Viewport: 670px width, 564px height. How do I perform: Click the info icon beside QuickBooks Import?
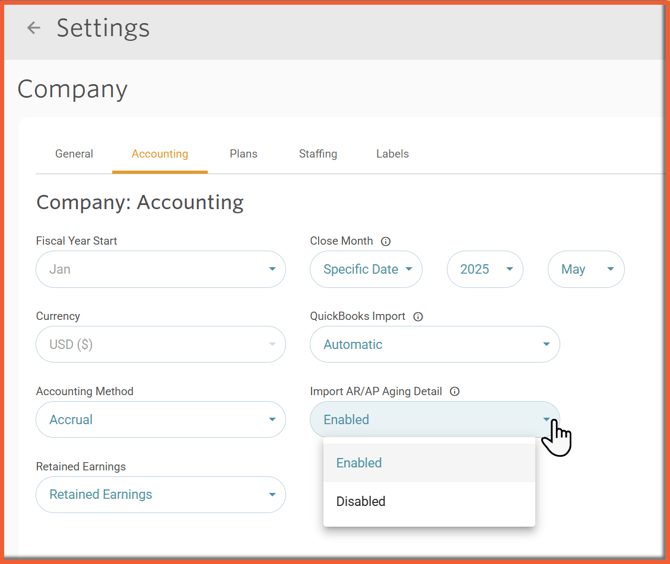coord(418,316)
